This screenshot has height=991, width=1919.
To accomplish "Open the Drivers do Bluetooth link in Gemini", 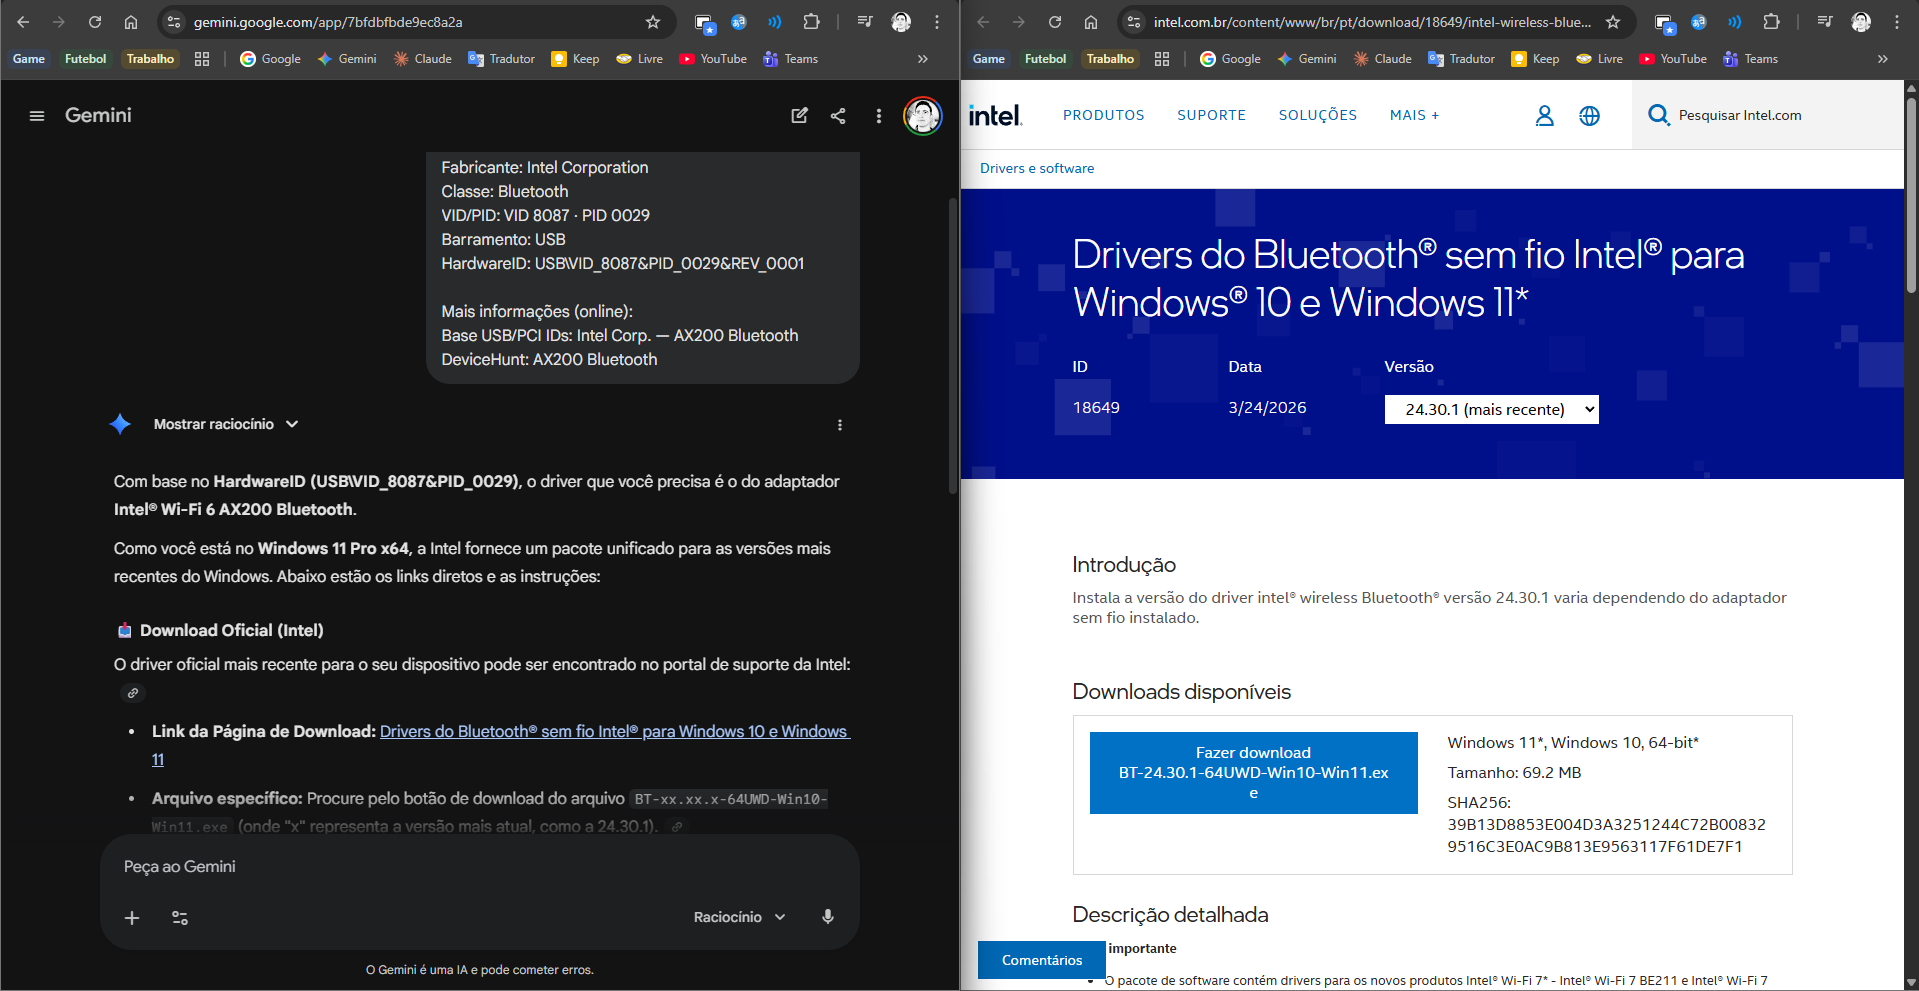I will [615, 732].
